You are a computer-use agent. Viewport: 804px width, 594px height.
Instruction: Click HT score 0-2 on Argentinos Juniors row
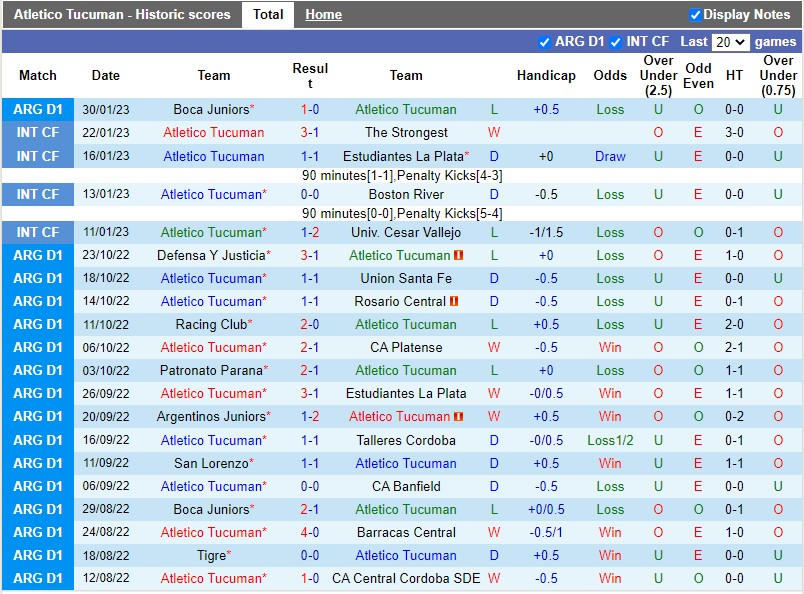734,416
